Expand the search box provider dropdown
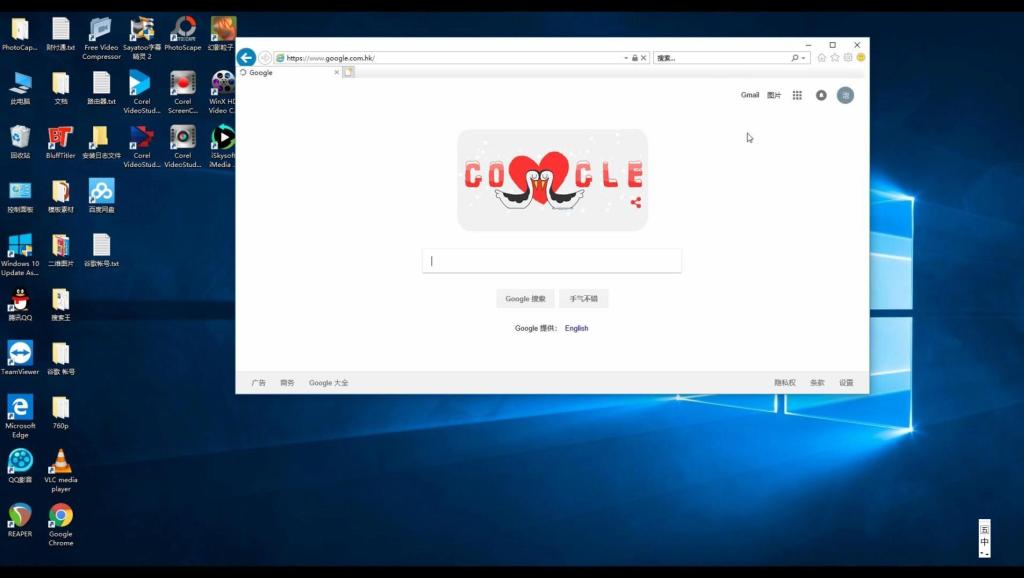 [x=805, y=58]
